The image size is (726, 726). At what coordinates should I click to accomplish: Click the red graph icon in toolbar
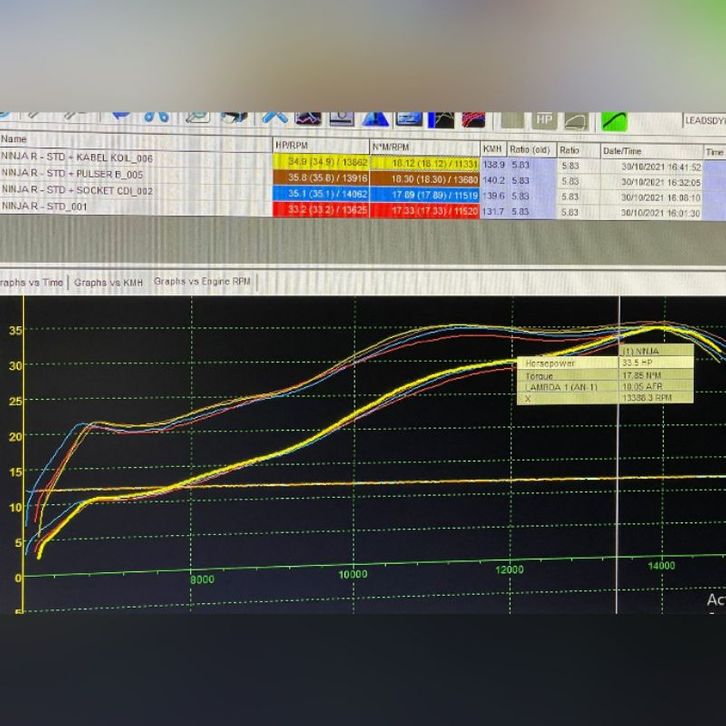(x=472, y=120)
